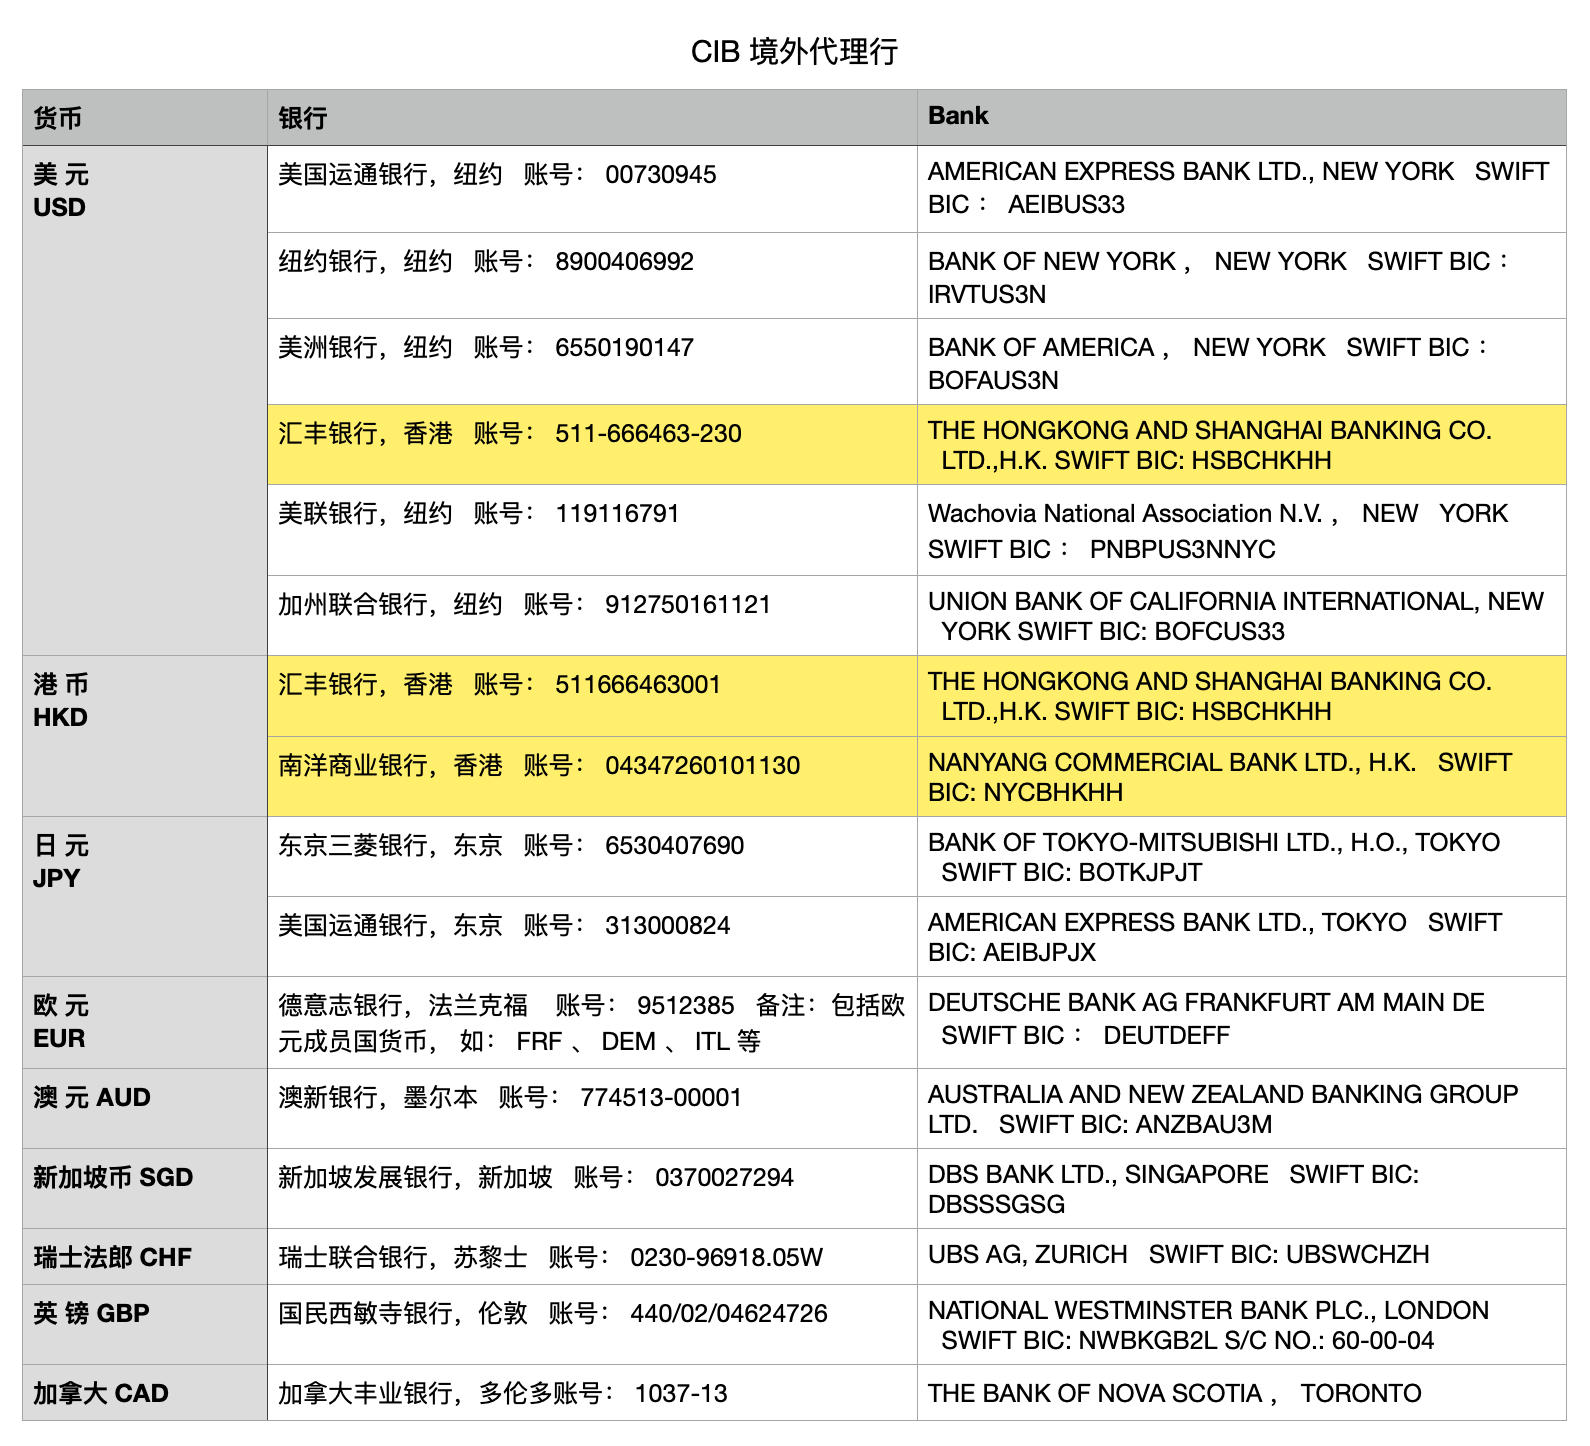The width and height of the screenshot is (1590, 1446).
Task: Click the NATIONAL WESTMINSTER BANK NWBKGB2L cell
Action: (x=1241, y=1325)
